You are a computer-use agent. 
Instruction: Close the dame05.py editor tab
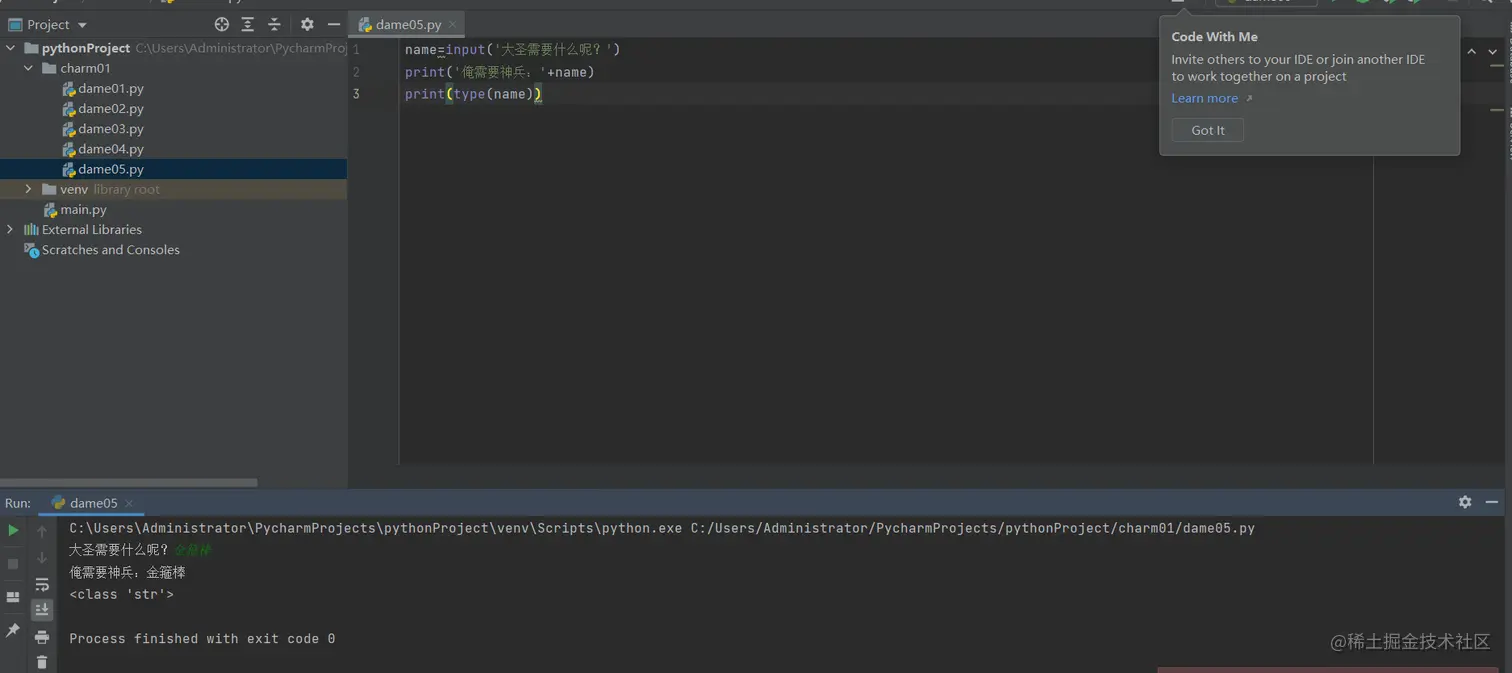click(x=453, y=24)
